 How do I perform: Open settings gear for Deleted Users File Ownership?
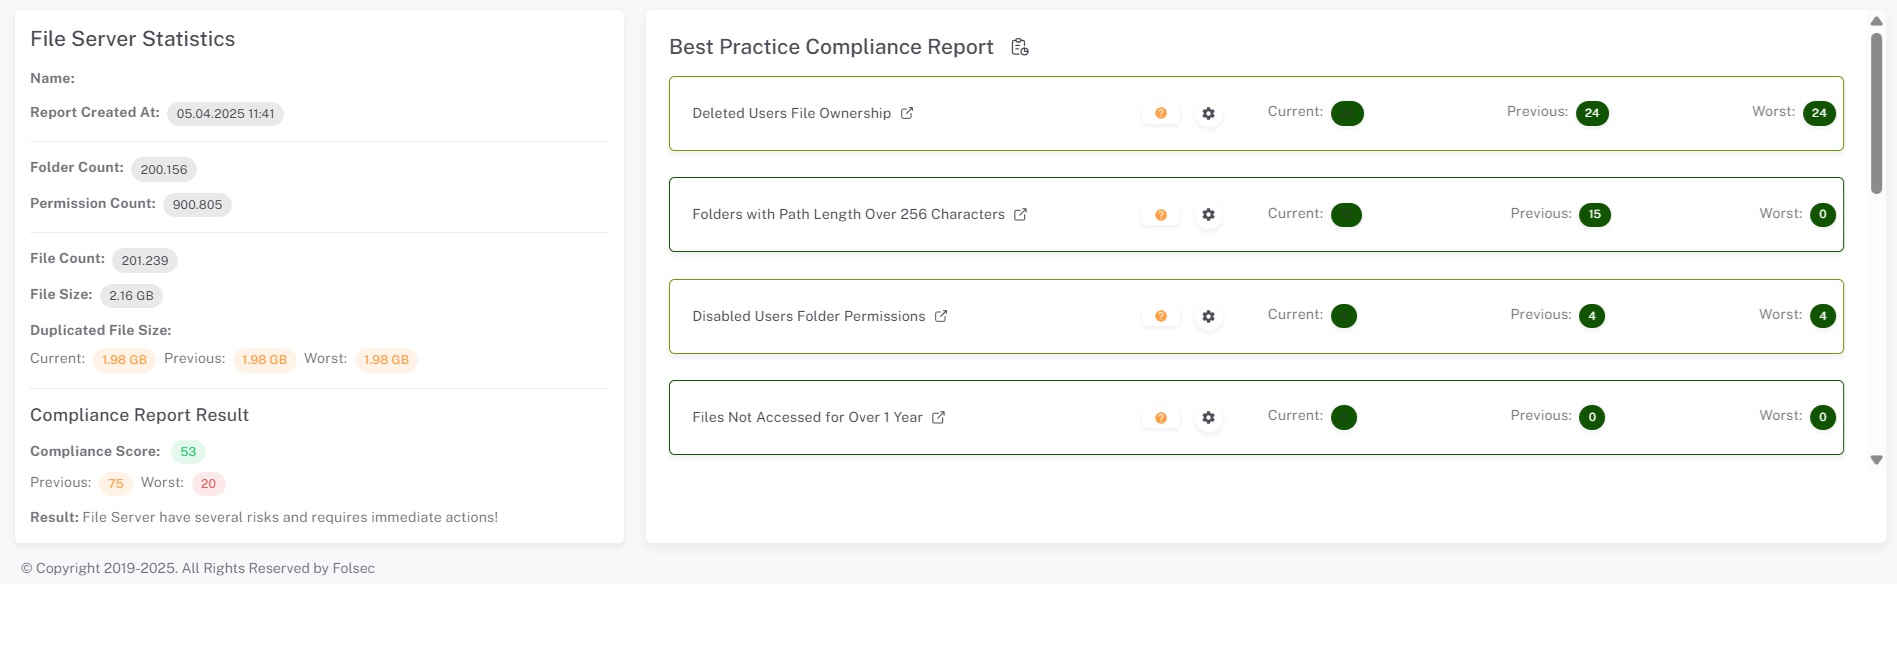pos(1208,114)
